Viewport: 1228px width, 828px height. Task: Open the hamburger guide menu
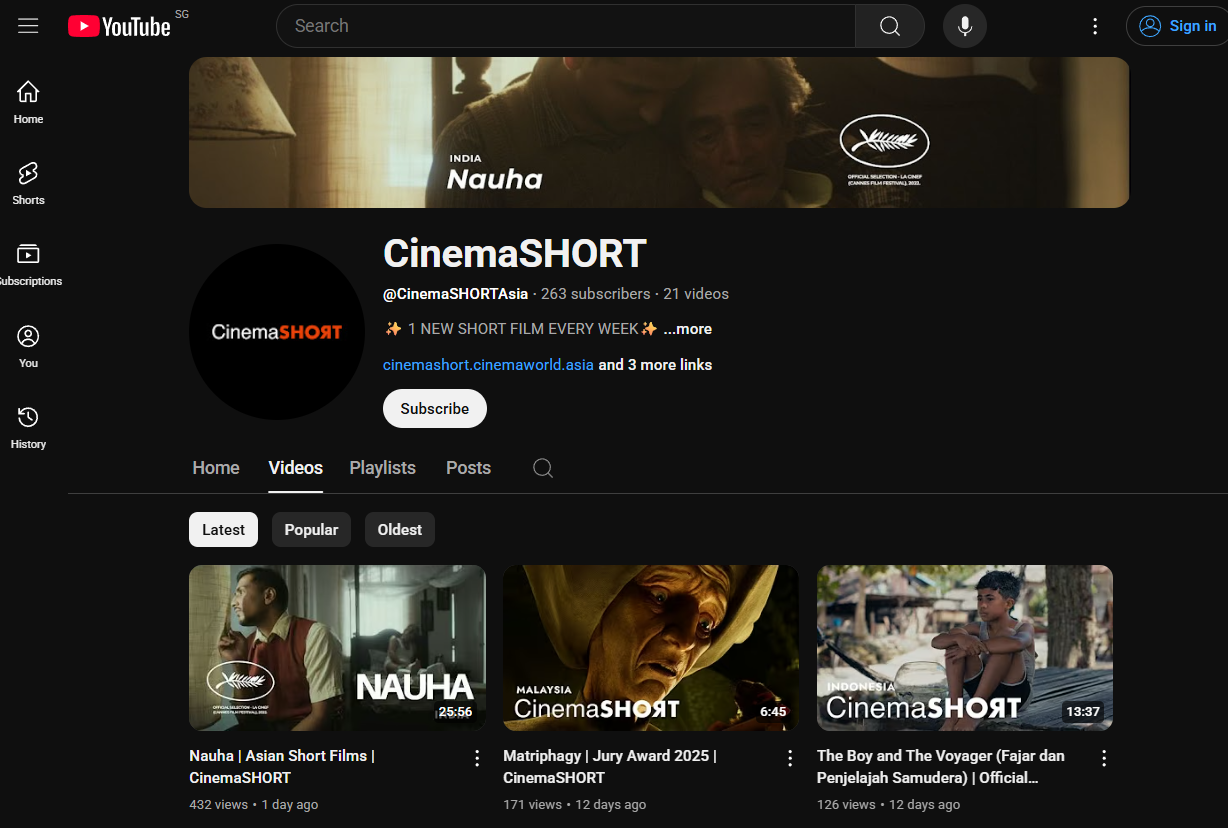28,26
